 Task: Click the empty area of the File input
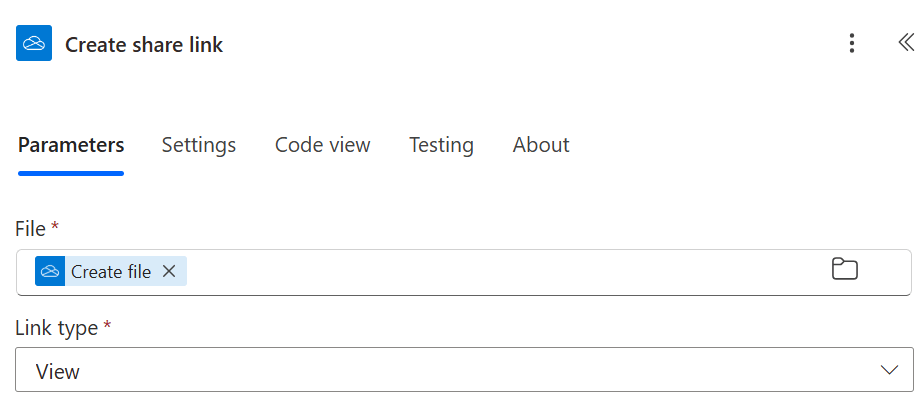[x=500, y=272]
